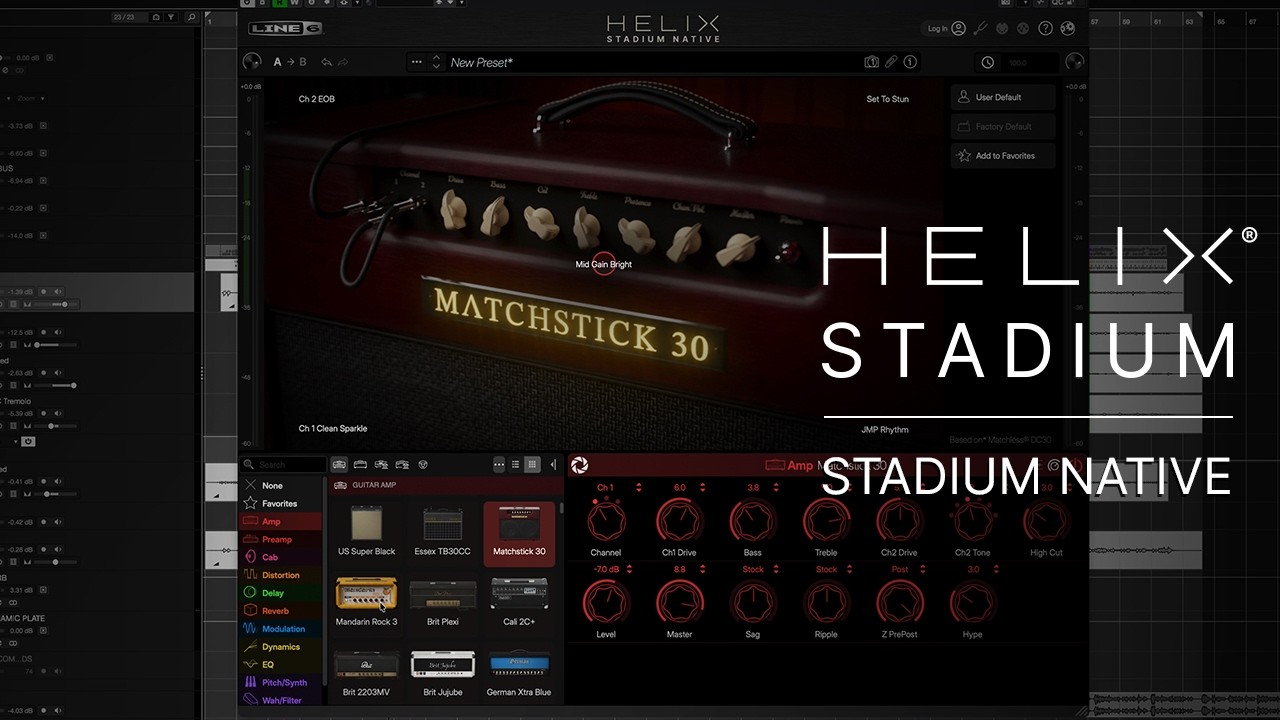Open the three-dot preset menu

tap(417, 62)
